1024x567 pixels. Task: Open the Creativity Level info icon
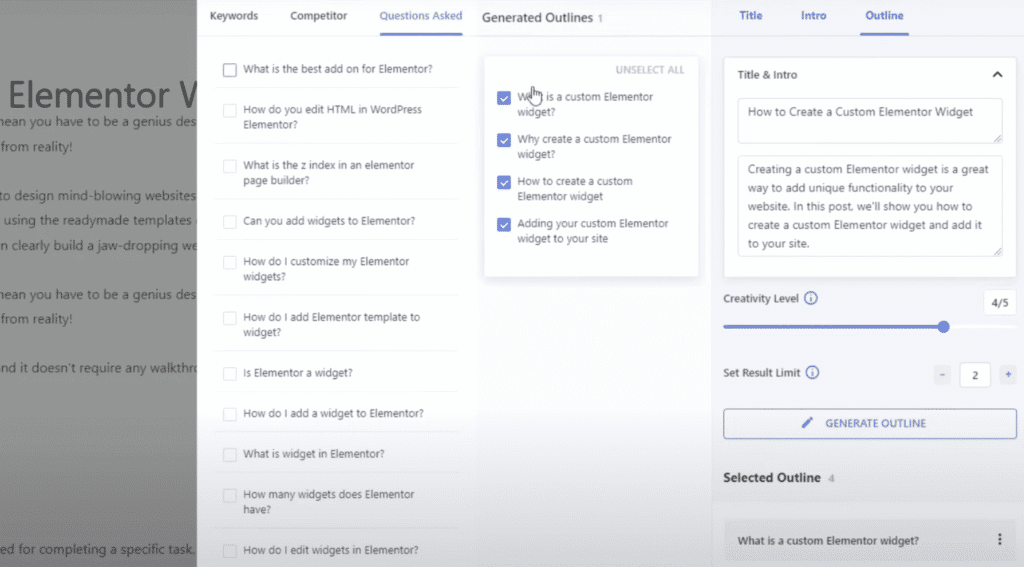[810, 299]
